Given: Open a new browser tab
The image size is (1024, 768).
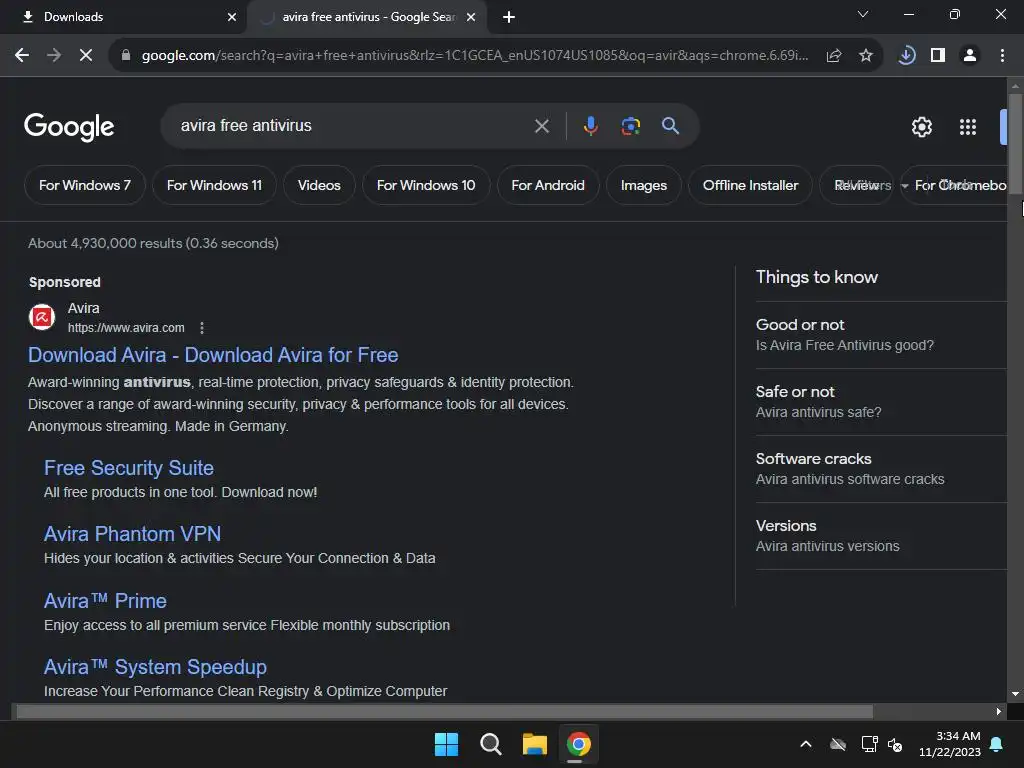Looking at the screenshot, I should (x=509, y=17).
